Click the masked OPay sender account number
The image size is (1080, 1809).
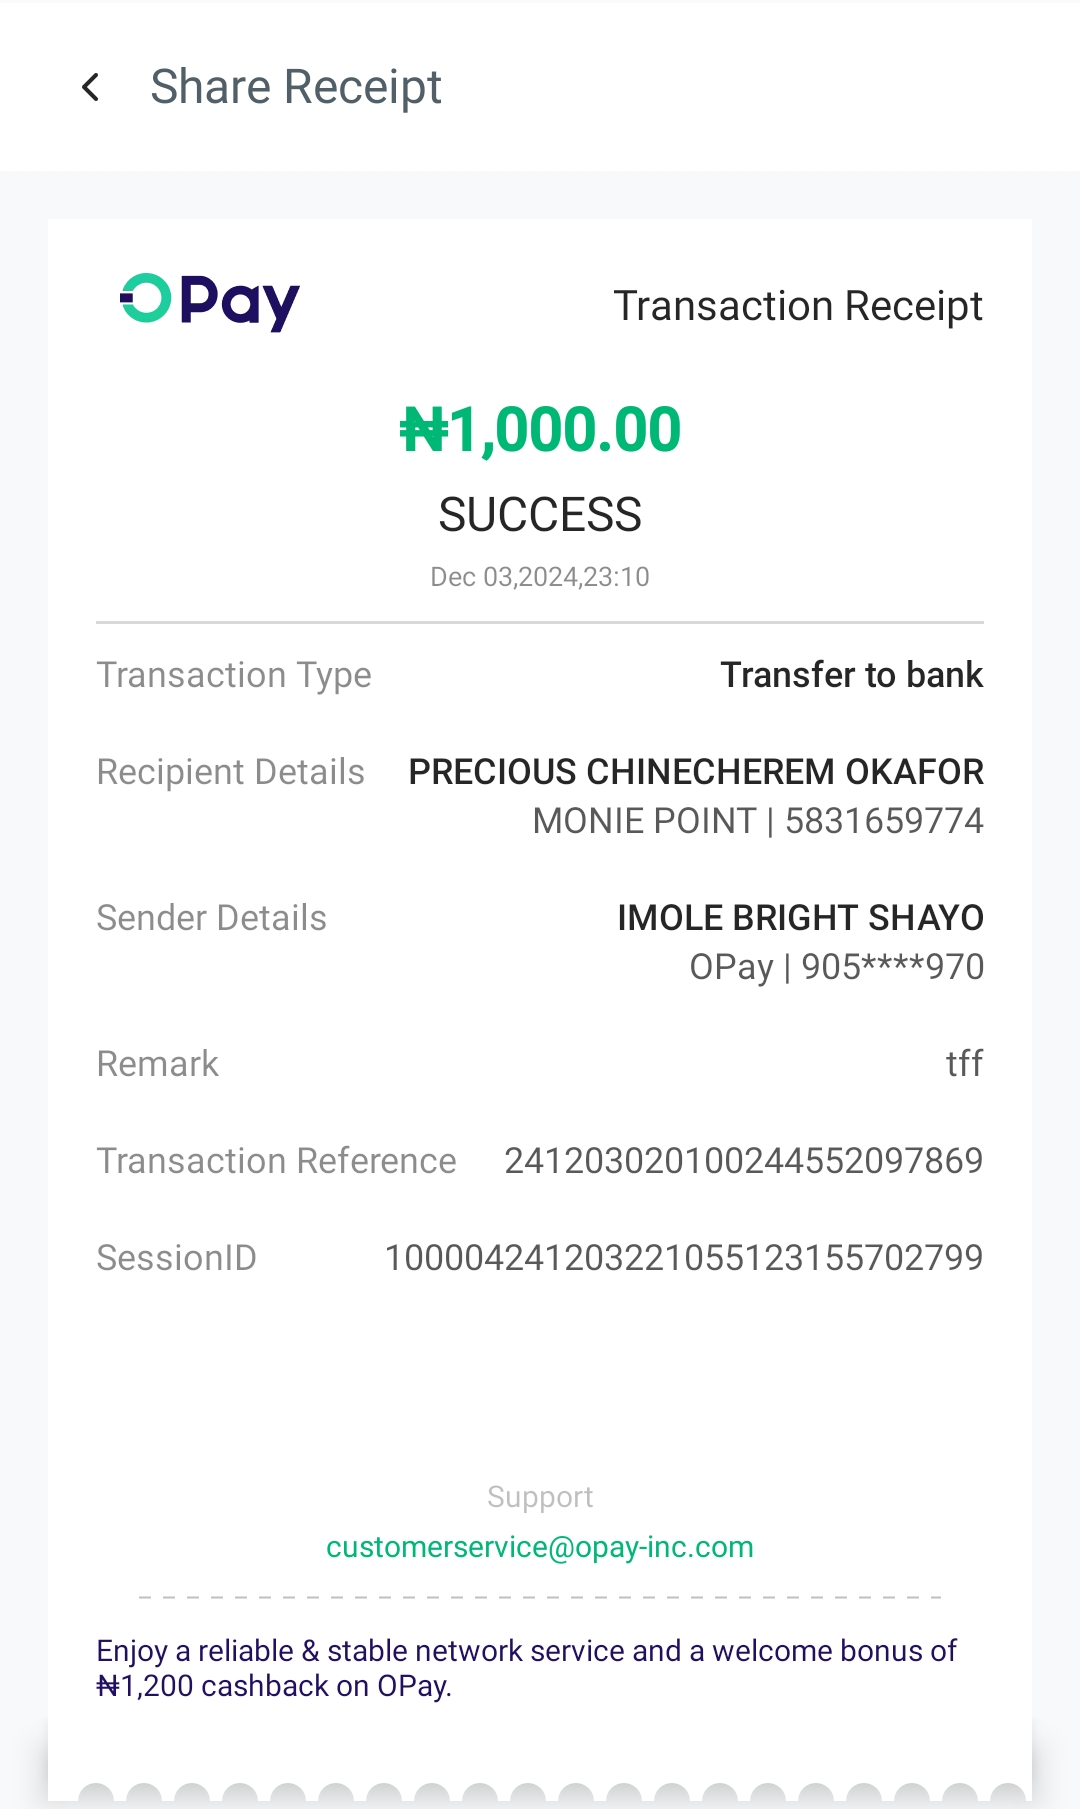coord(892,967)
